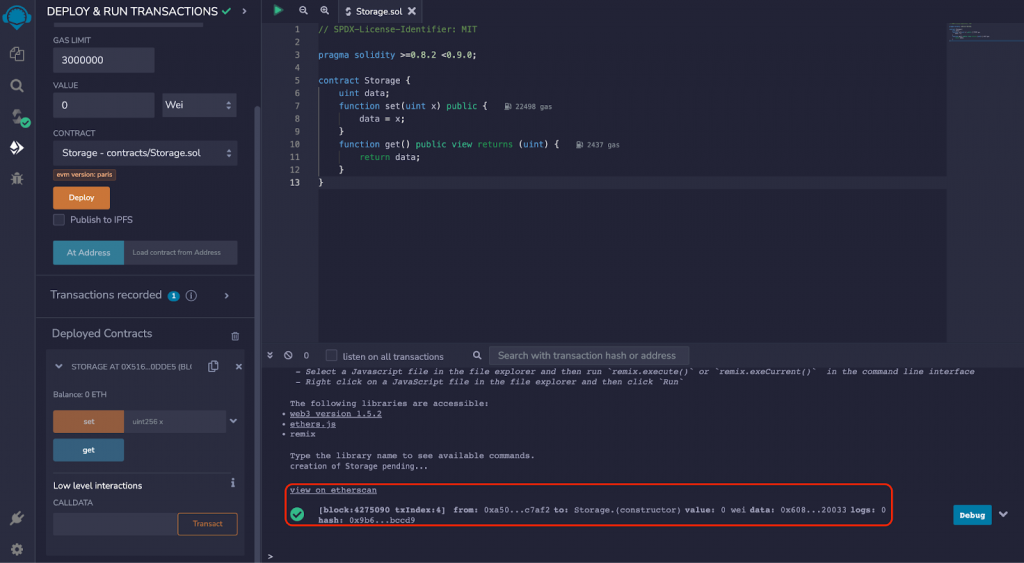Expand the Transactions recorded section
The height and width of the screenshot is (563, 1024).
point(227,296)
